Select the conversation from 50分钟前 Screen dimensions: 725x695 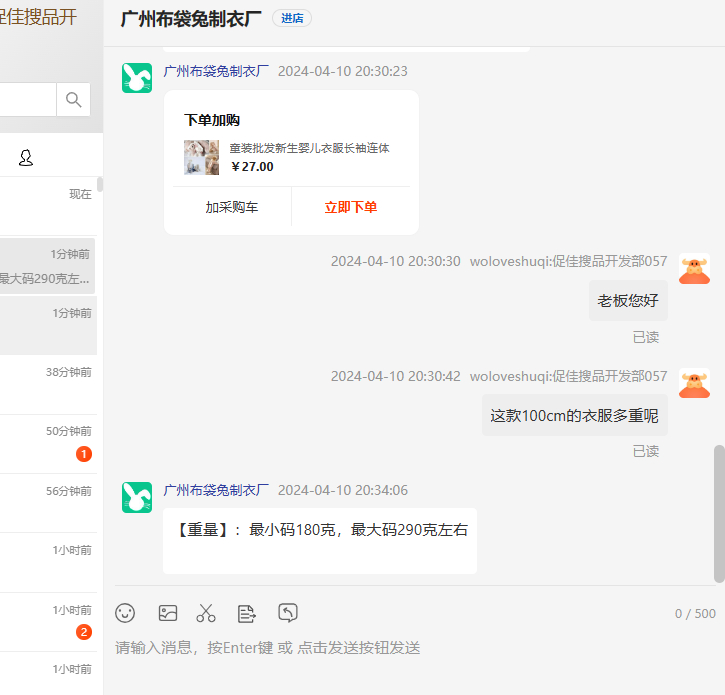[x=48, y=444]
